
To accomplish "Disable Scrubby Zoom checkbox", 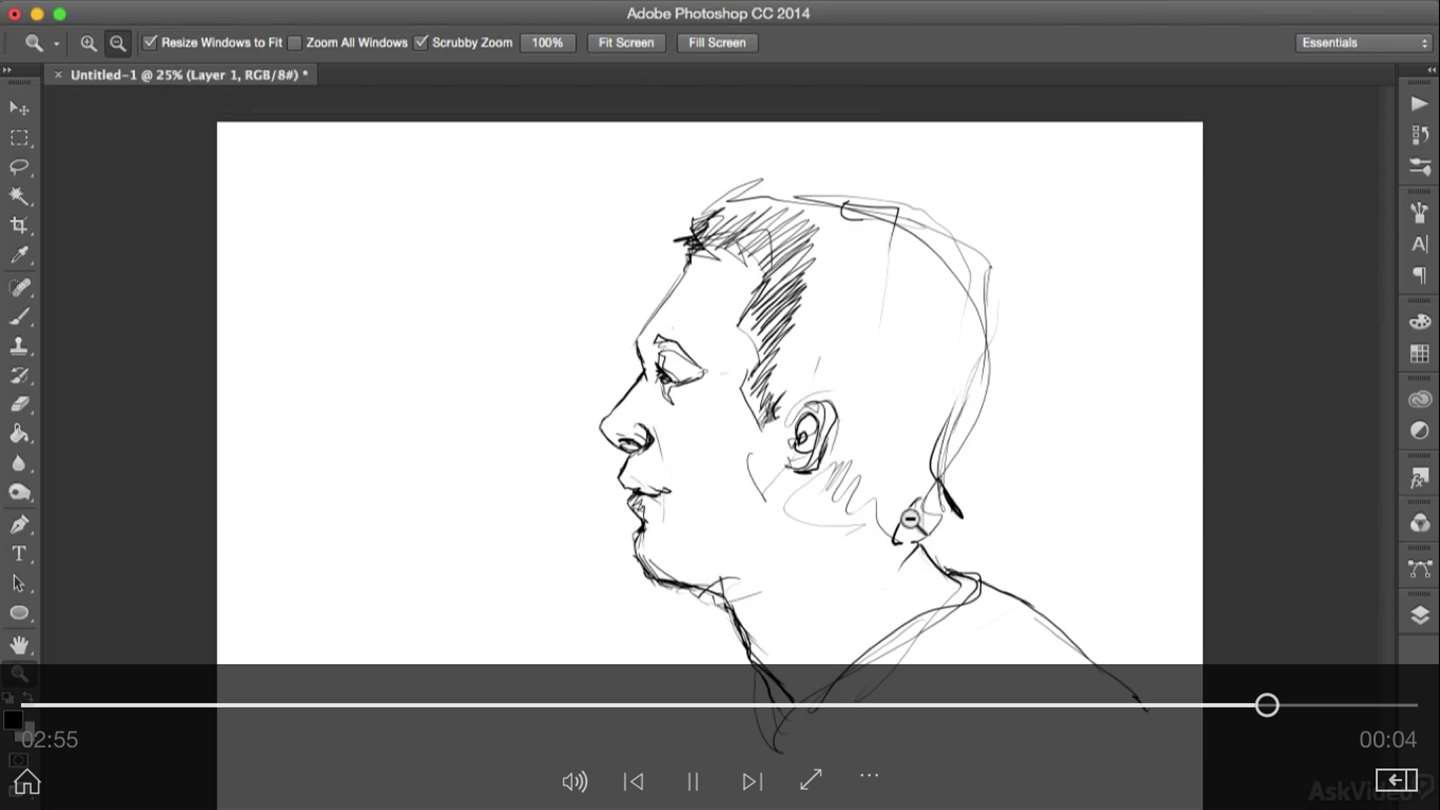I will (x=421, y=43).
